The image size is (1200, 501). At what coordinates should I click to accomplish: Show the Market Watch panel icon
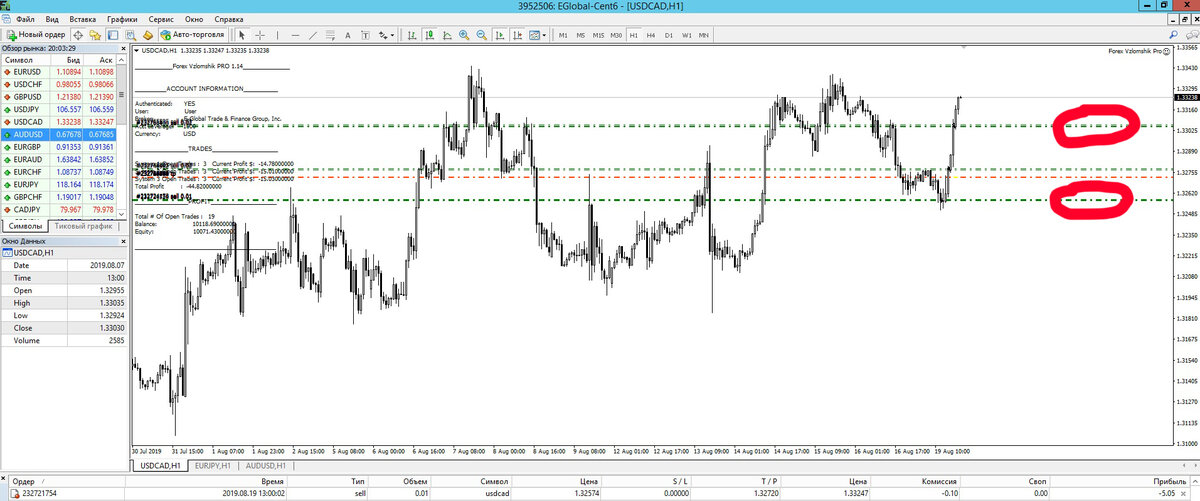[x=78, y=35]
